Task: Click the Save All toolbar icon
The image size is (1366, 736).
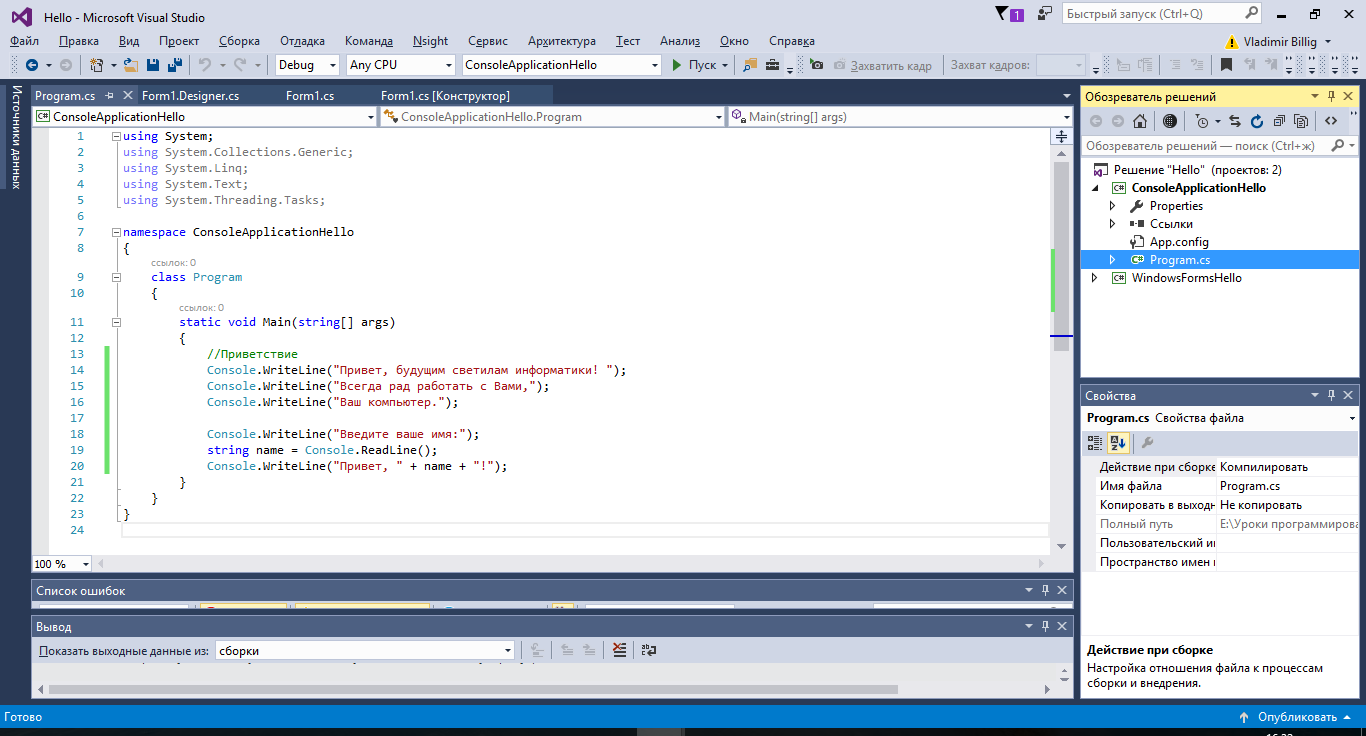Action: click(174, 65)
